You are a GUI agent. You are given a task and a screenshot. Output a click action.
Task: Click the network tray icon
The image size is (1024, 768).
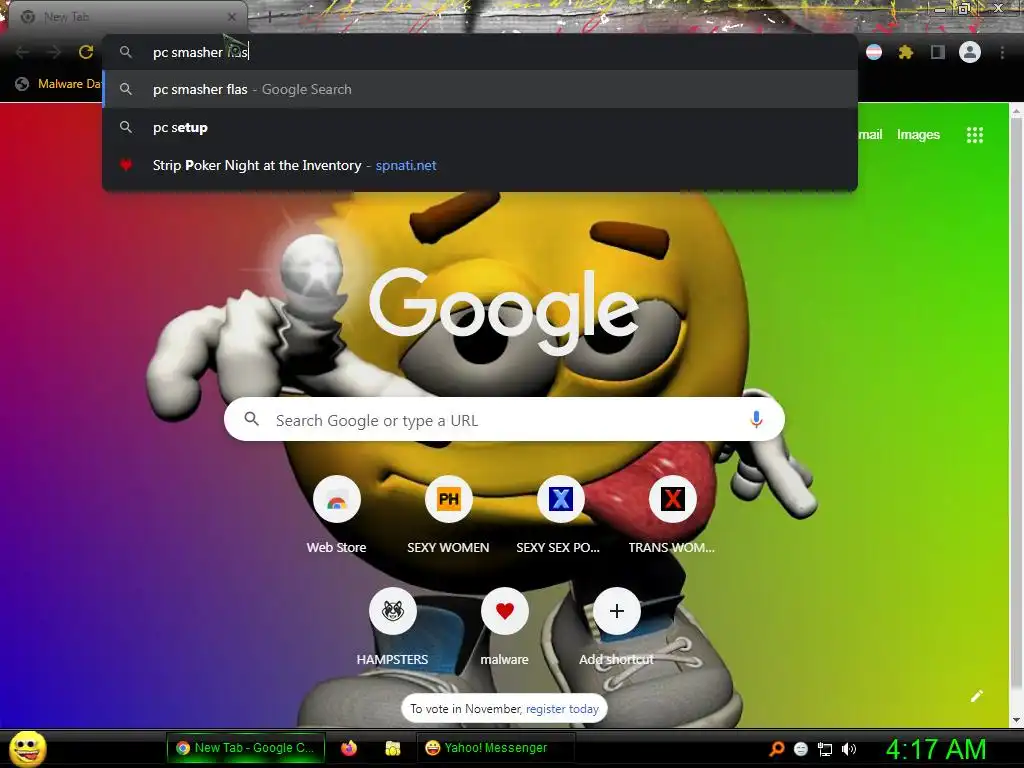pyautogui.click(x=825, y=748)
